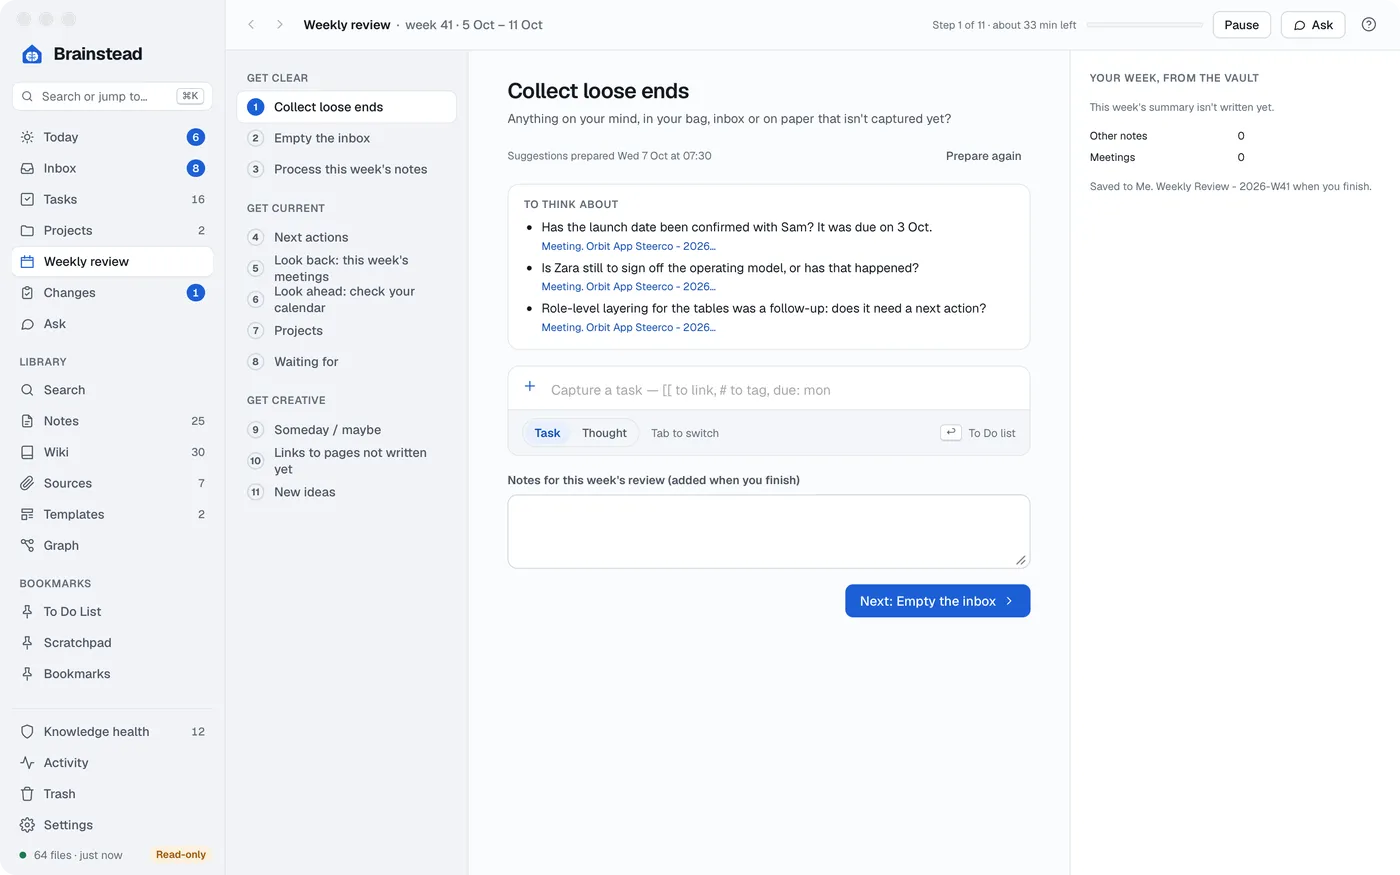Click Next: Empty the inbox button
This screenshot has width=1400, height=875.
pyautogui.click(x=937, y=601)
